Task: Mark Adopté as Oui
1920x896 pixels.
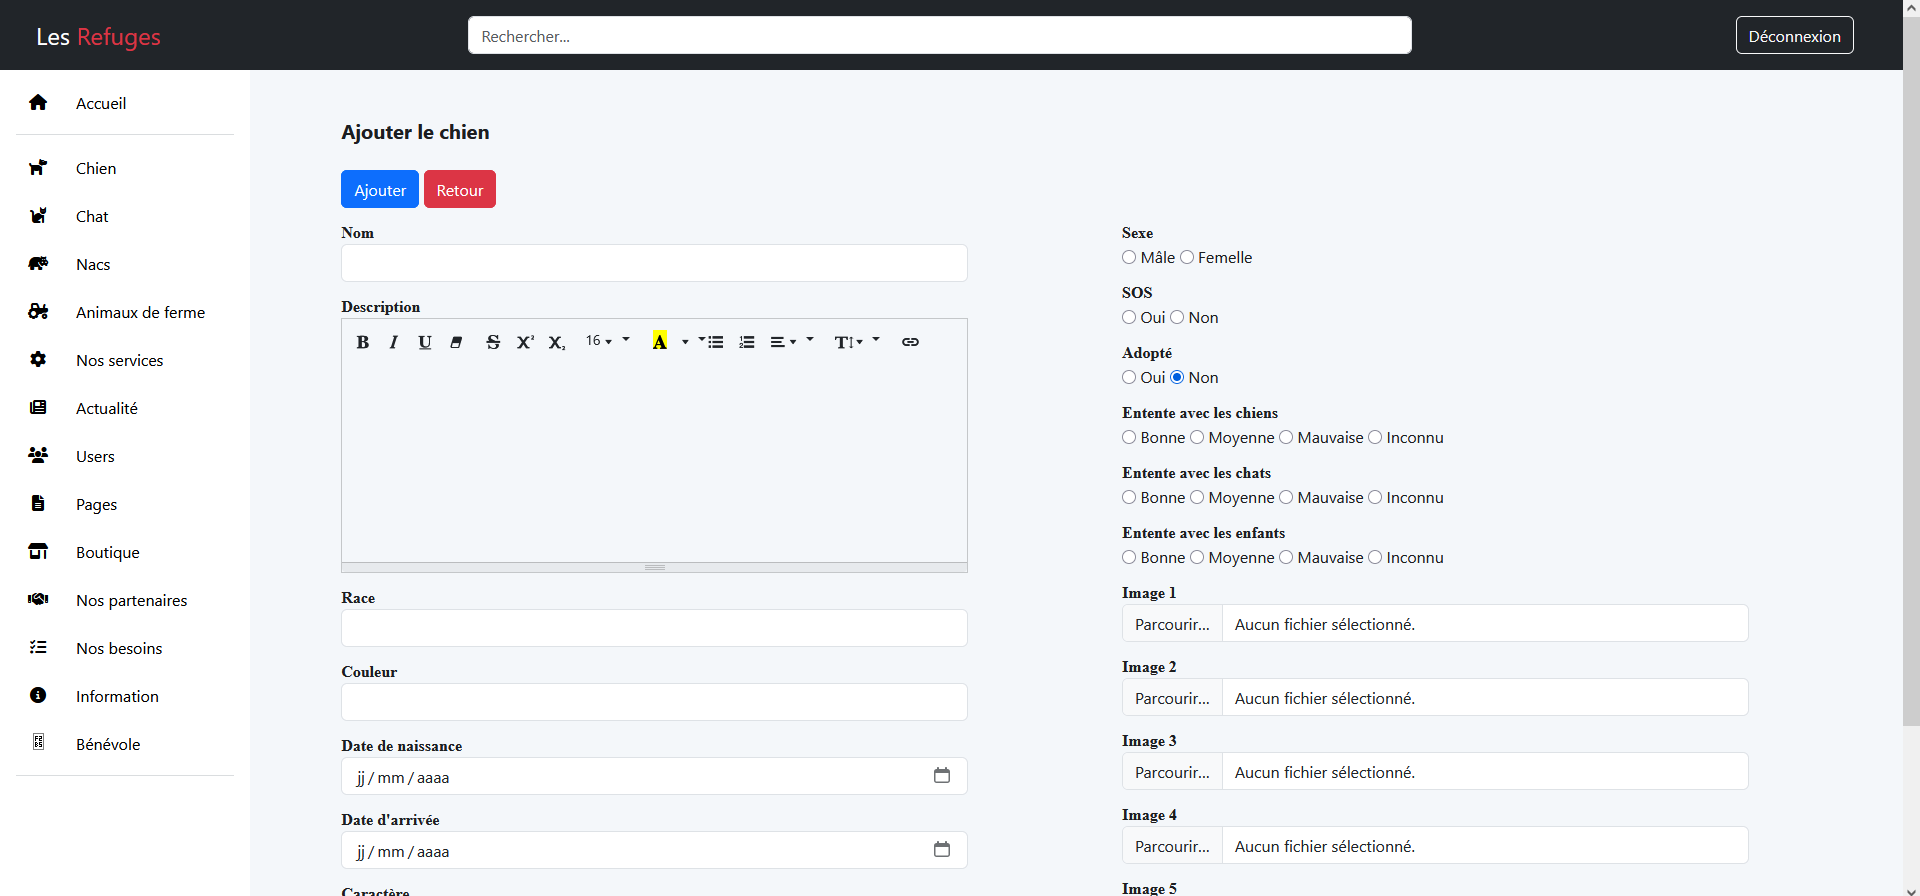Action: (x=1129, y=377)
